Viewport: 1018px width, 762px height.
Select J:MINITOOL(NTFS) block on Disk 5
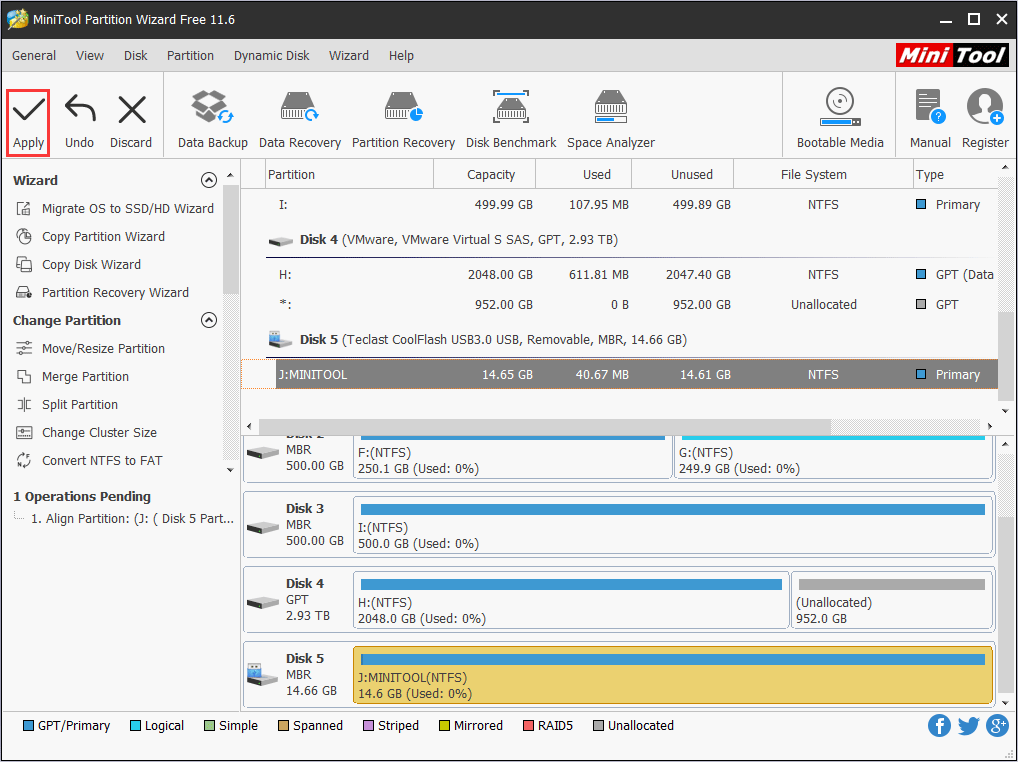(x=673, y=675)
